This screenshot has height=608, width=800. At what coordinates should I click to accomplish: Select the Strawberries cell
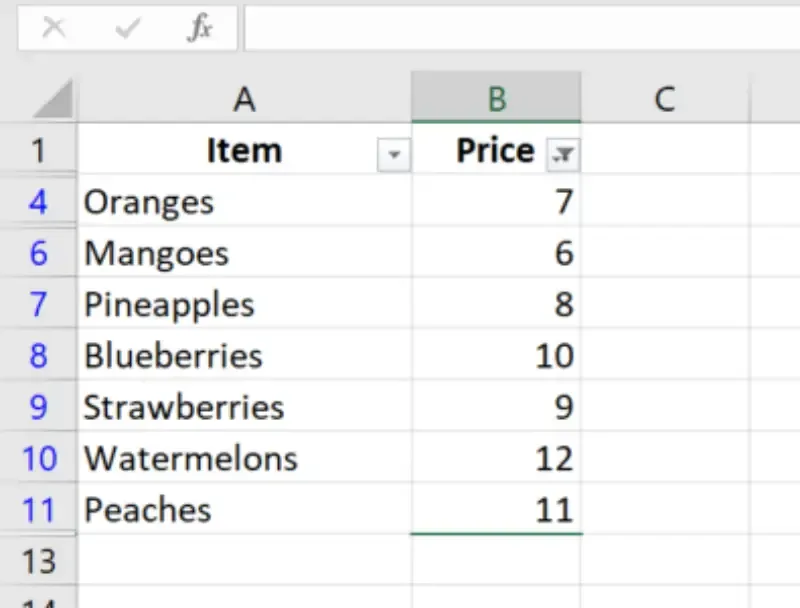[x=244, y=407]
